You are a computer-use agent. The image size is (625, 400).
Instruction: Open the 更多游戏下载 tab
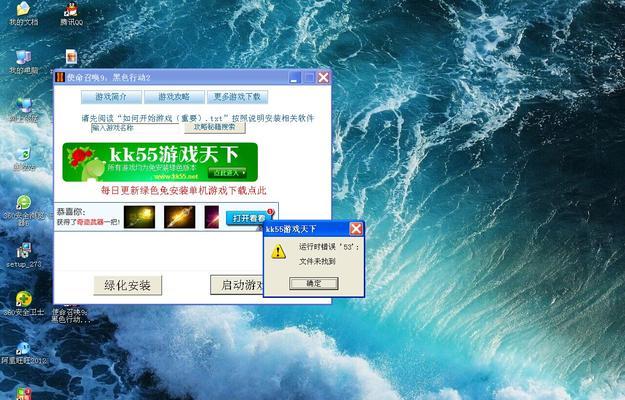click(x=237, y=97)
